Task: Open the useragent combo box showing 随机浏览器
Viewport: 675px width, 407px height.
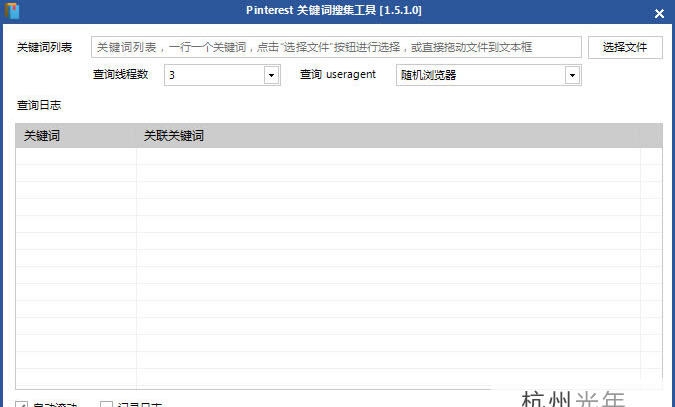Action: tap(489, 75)
